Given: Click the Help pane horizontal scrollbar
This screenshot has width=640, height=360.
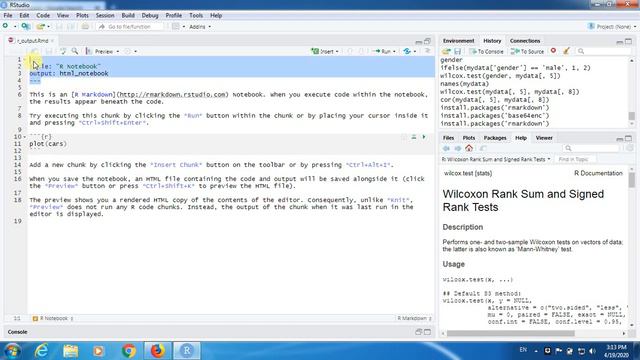Looking at the screenshot, I should tap(511, 333).
